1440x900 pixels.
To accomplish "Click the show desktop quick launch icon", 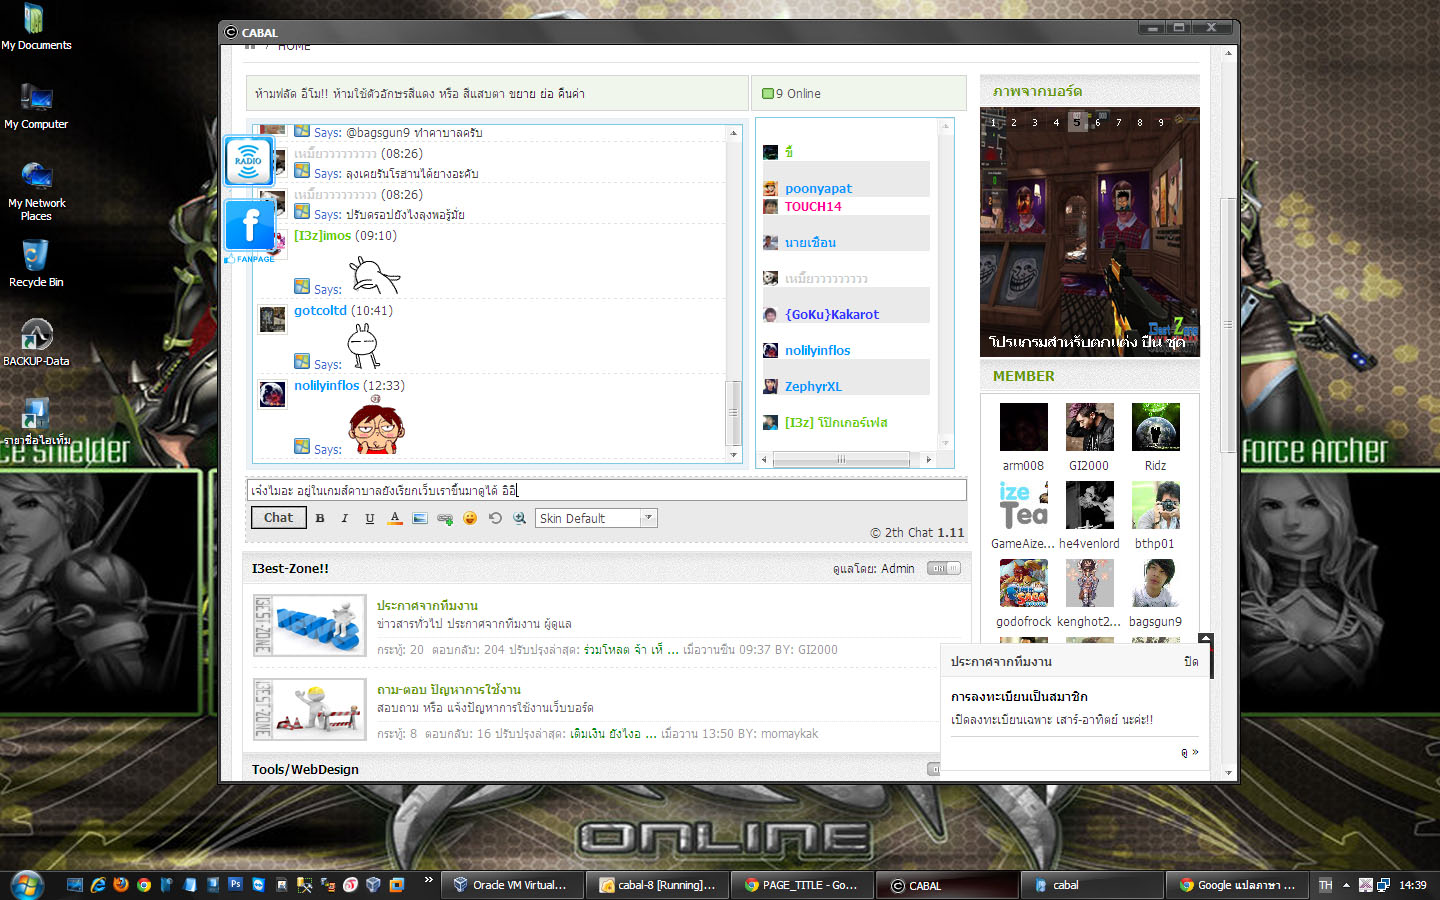I will point(75,885).
